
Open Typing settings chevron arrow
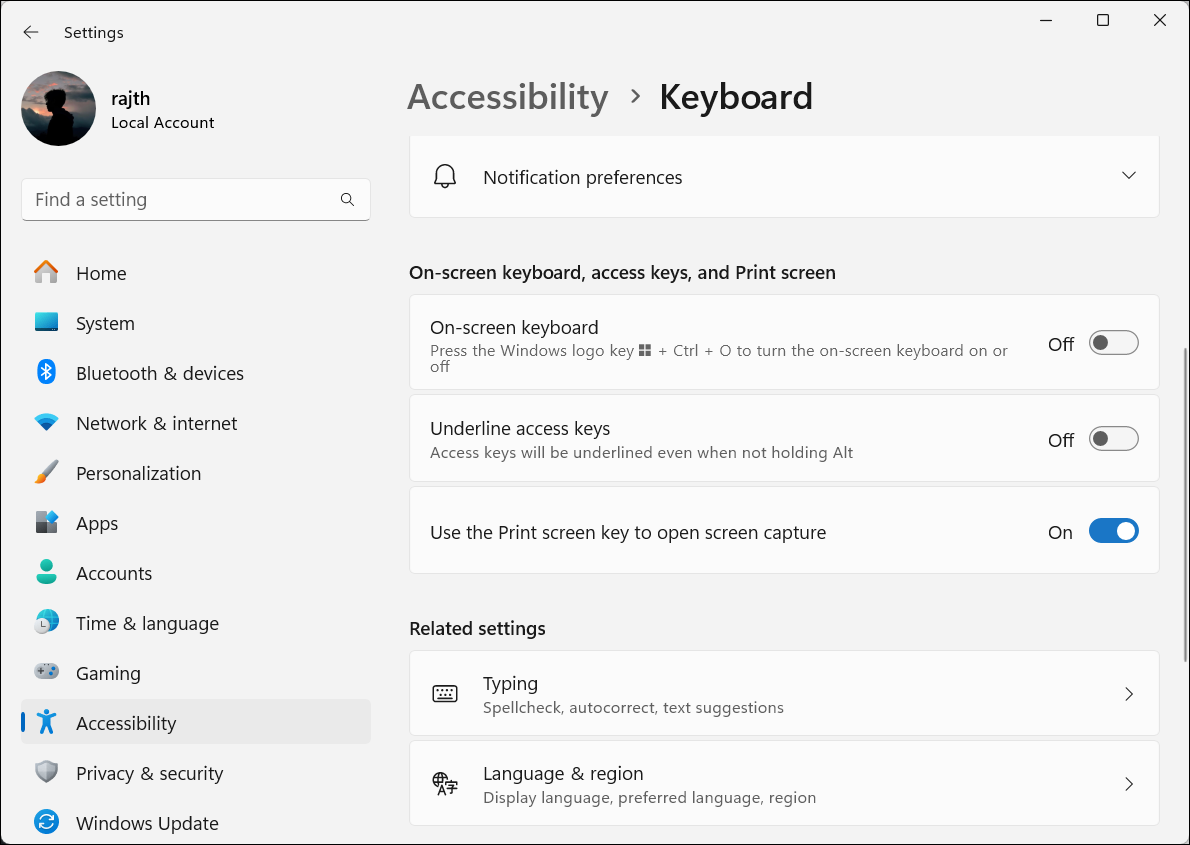coord(1128,694)
